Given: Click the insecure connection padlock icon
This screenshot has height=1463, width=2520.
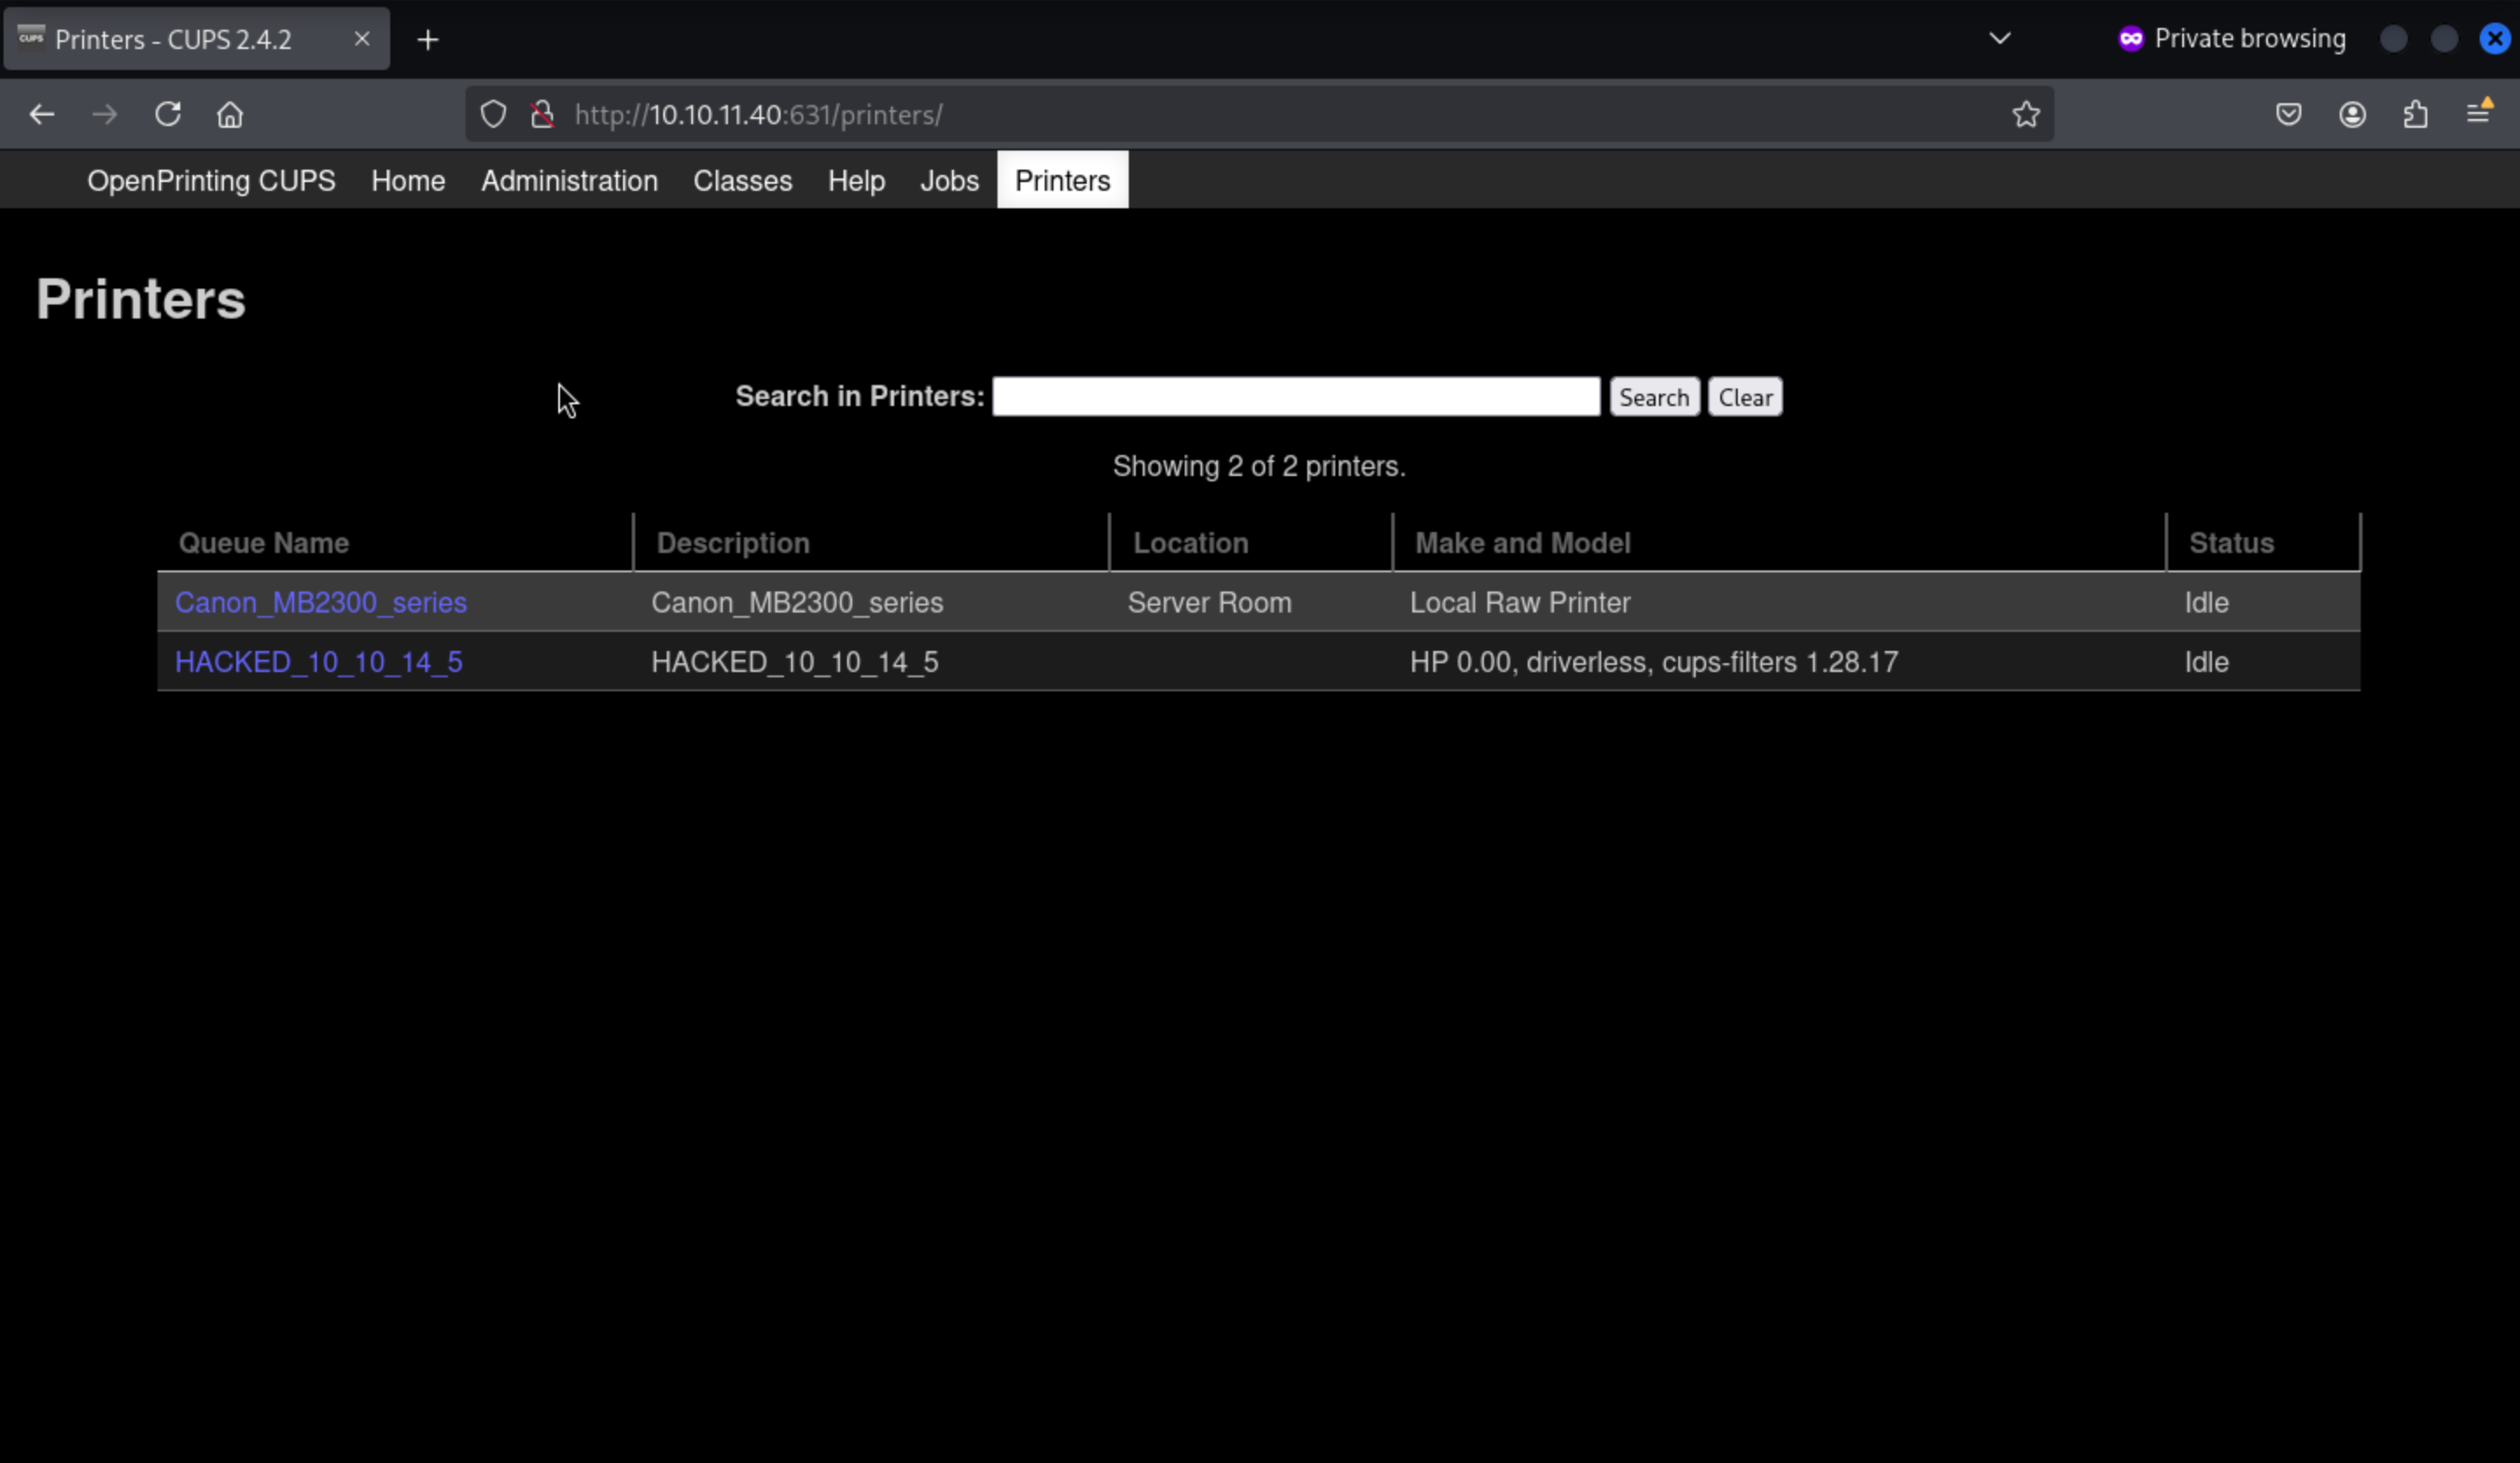Looking at the screenshot, I should click(x=542, y=114).
